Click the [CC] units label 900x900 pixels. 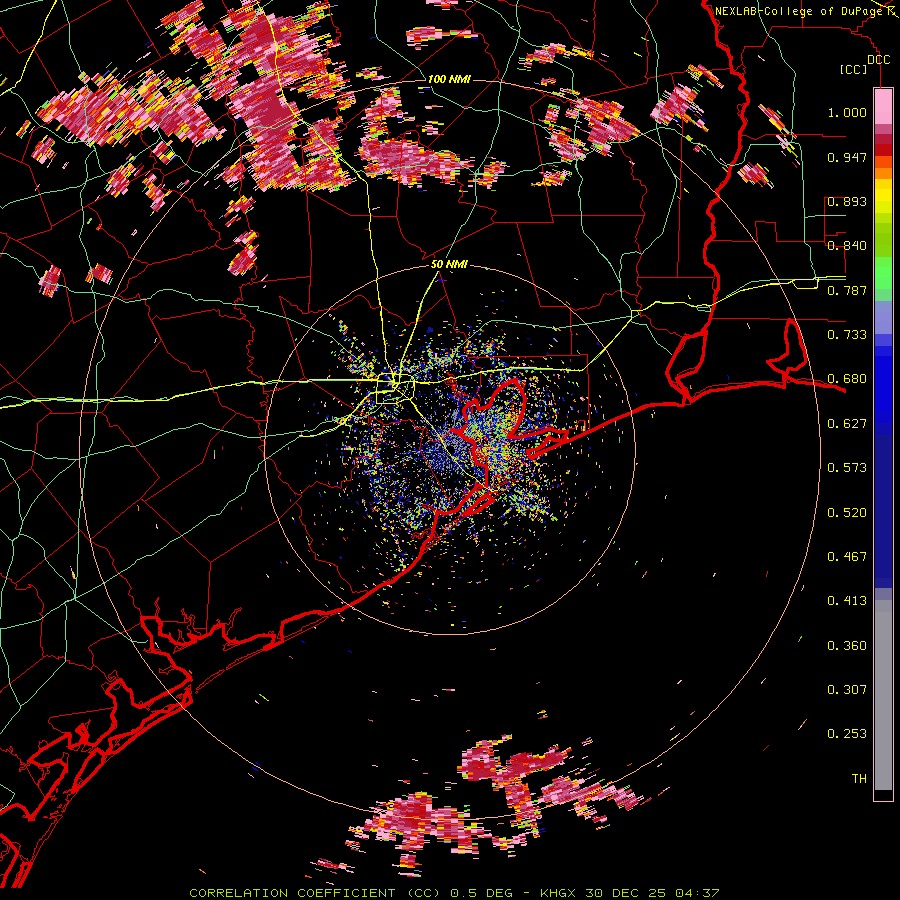point(854,69)
